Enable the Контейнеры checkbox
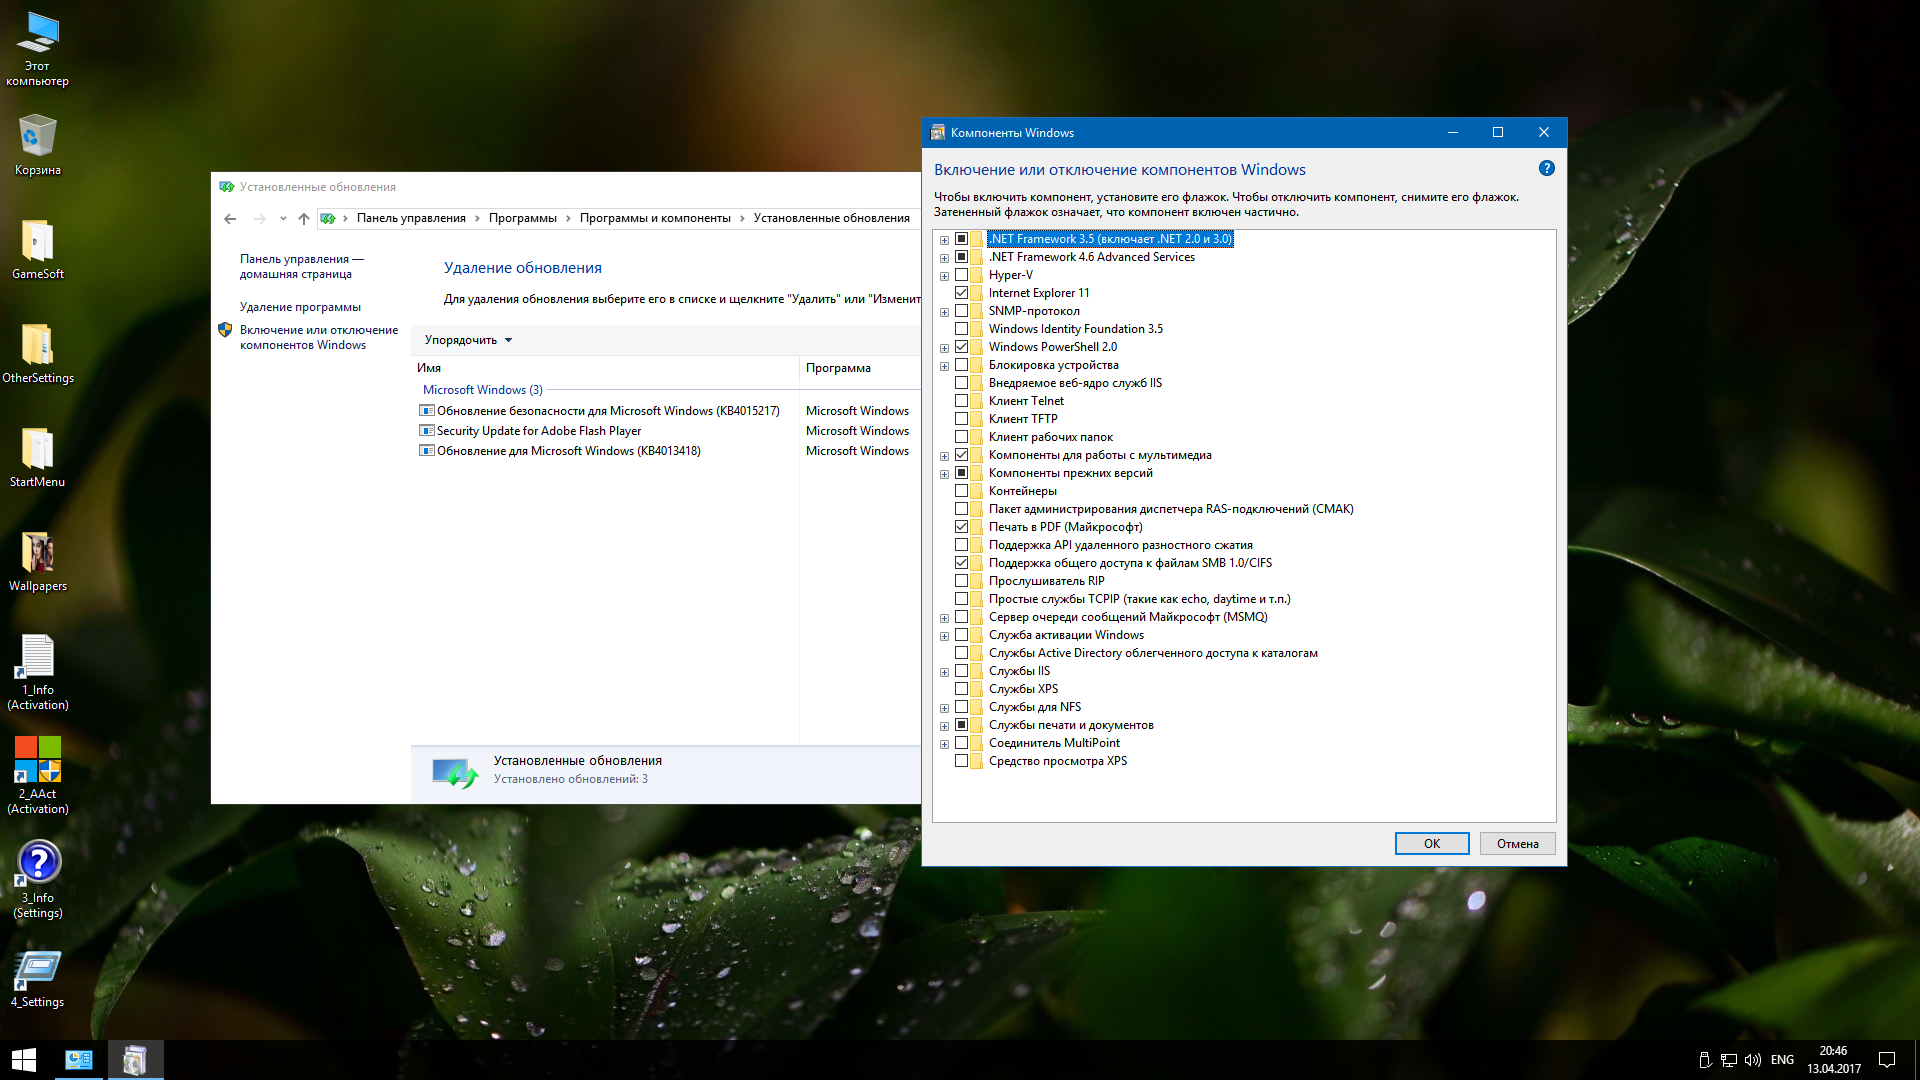The image size is (1920, 1080). pos(961,491)
